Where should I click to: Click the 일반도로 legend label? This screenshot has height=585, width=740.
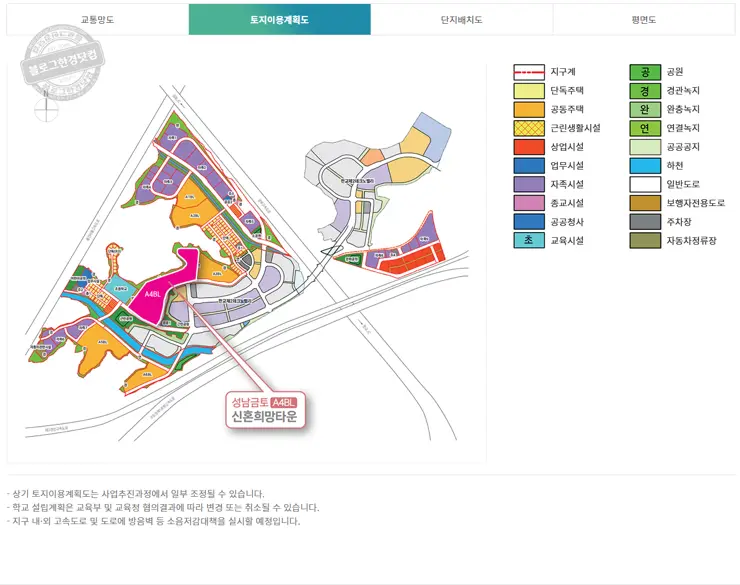683,184
